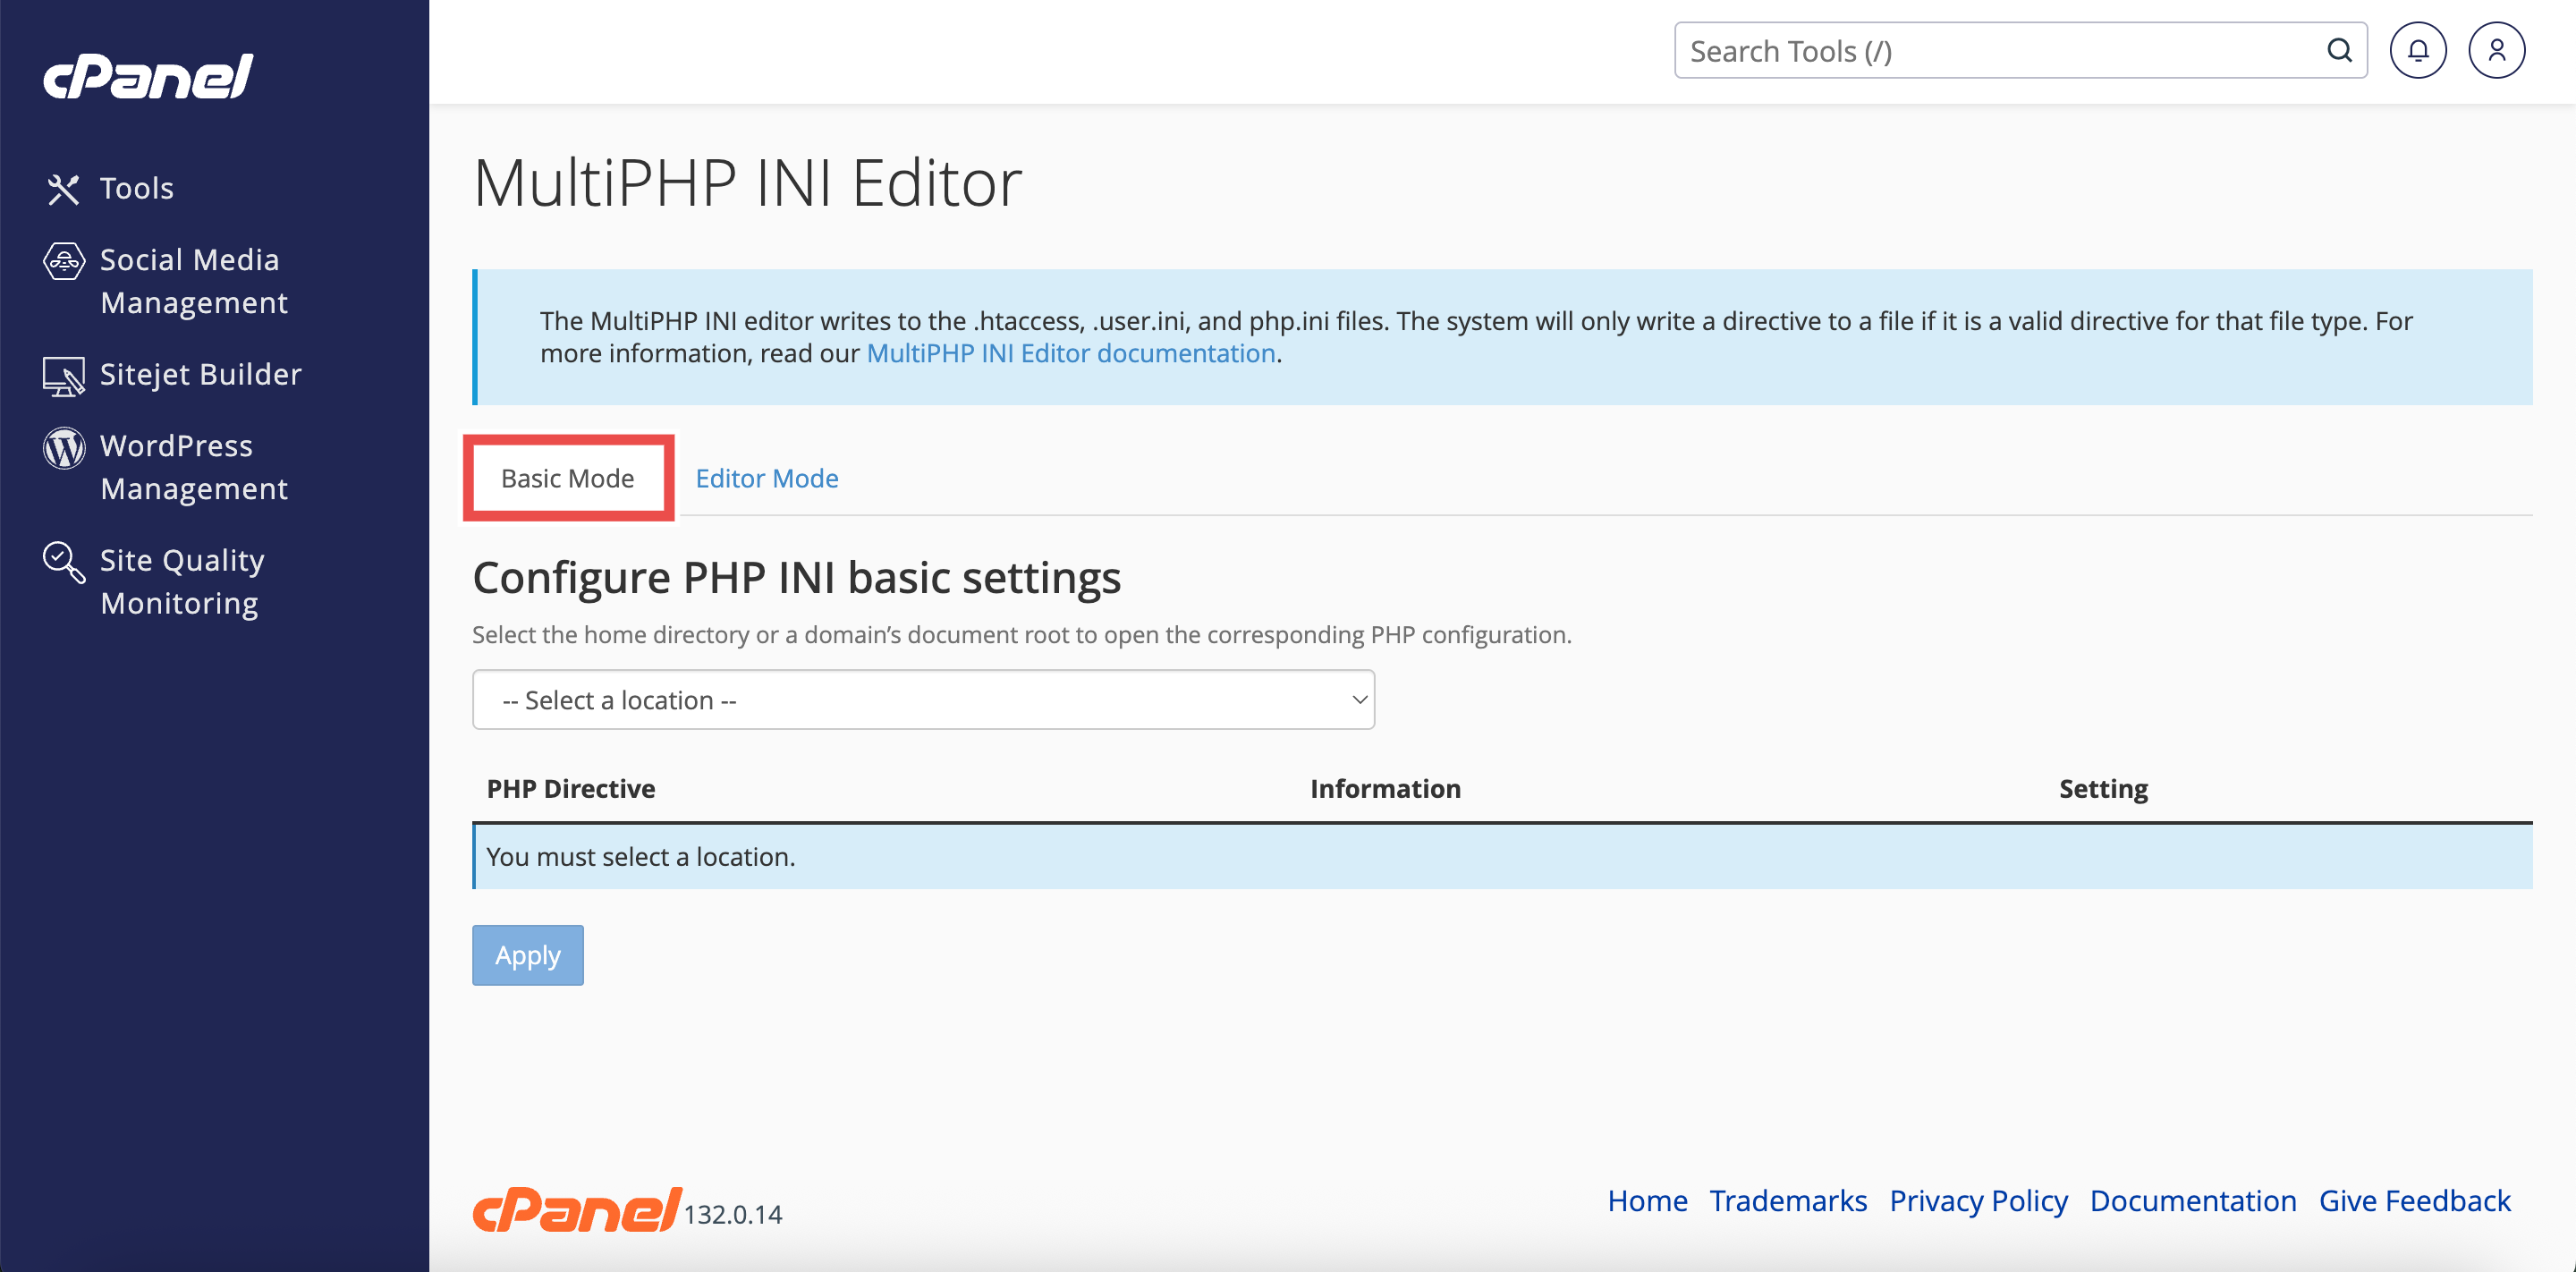Focus the Search Tools input field
2576x1272 pixels.
(2000, 51)
